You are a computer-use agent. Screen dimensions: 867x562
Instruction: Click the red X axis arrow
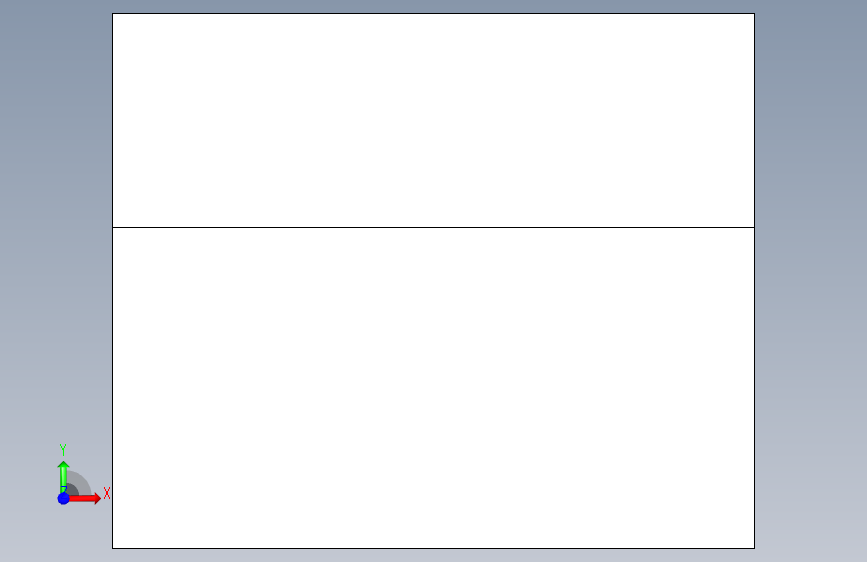click(x=85, y=498)
